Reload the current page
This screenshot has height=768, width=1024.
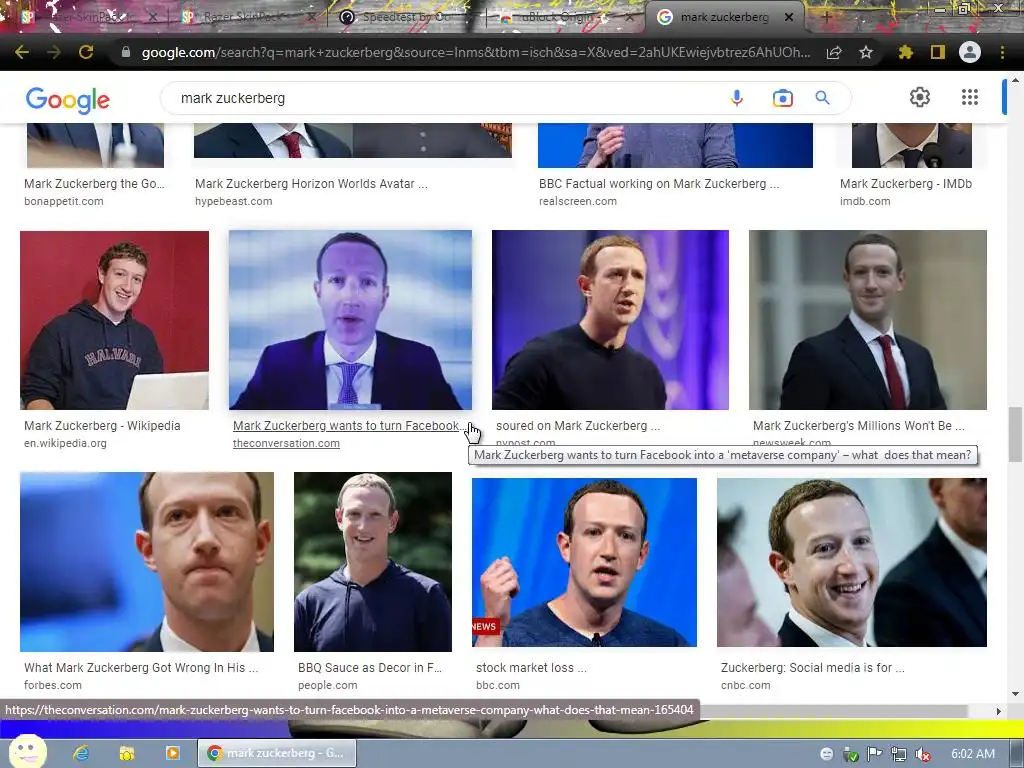pos(86,52)
